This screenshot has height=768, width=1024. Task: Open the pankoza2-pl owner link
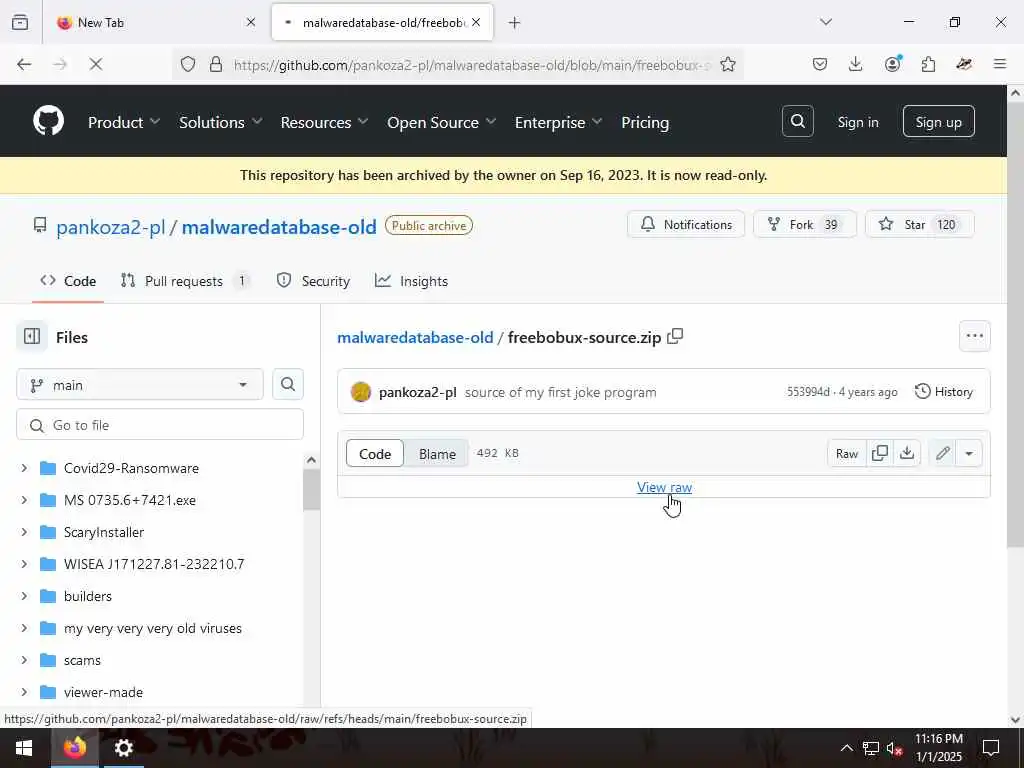110,227
